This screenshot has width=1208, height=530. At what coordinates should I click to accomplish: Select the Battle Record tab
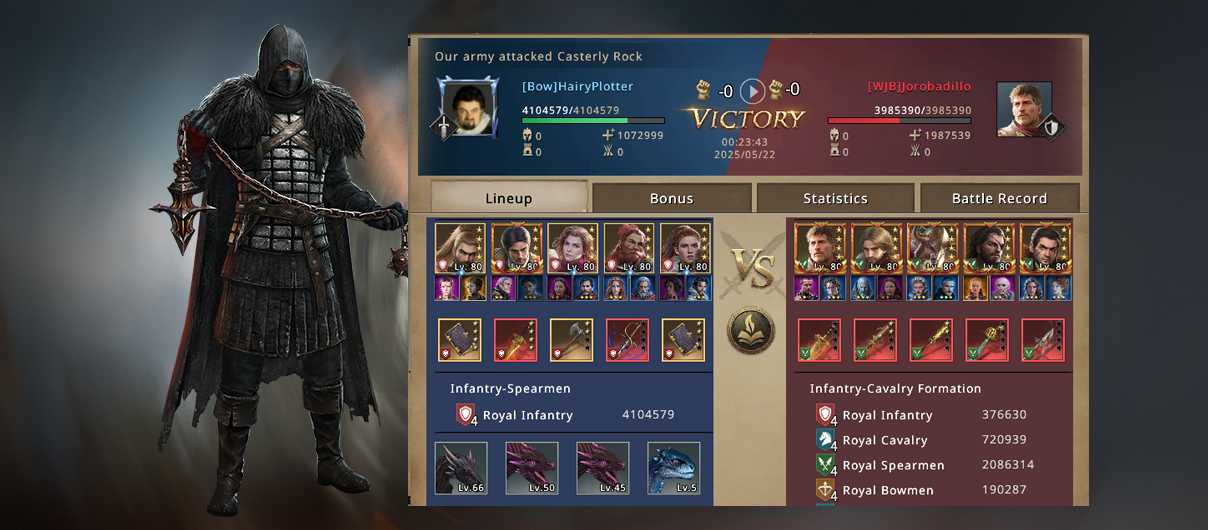(1000, 198)
